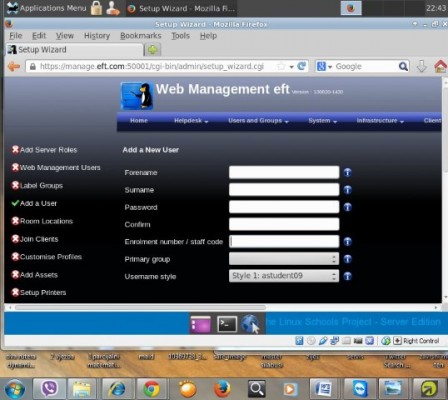
Task: Click the purple file manager panel icon
Action: [200, 325]
